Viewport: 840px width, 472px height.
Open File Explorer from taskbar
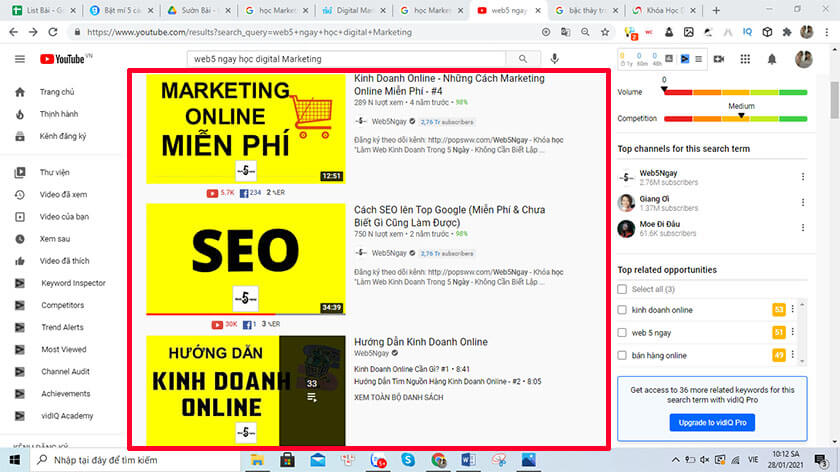tap(257, 460)
